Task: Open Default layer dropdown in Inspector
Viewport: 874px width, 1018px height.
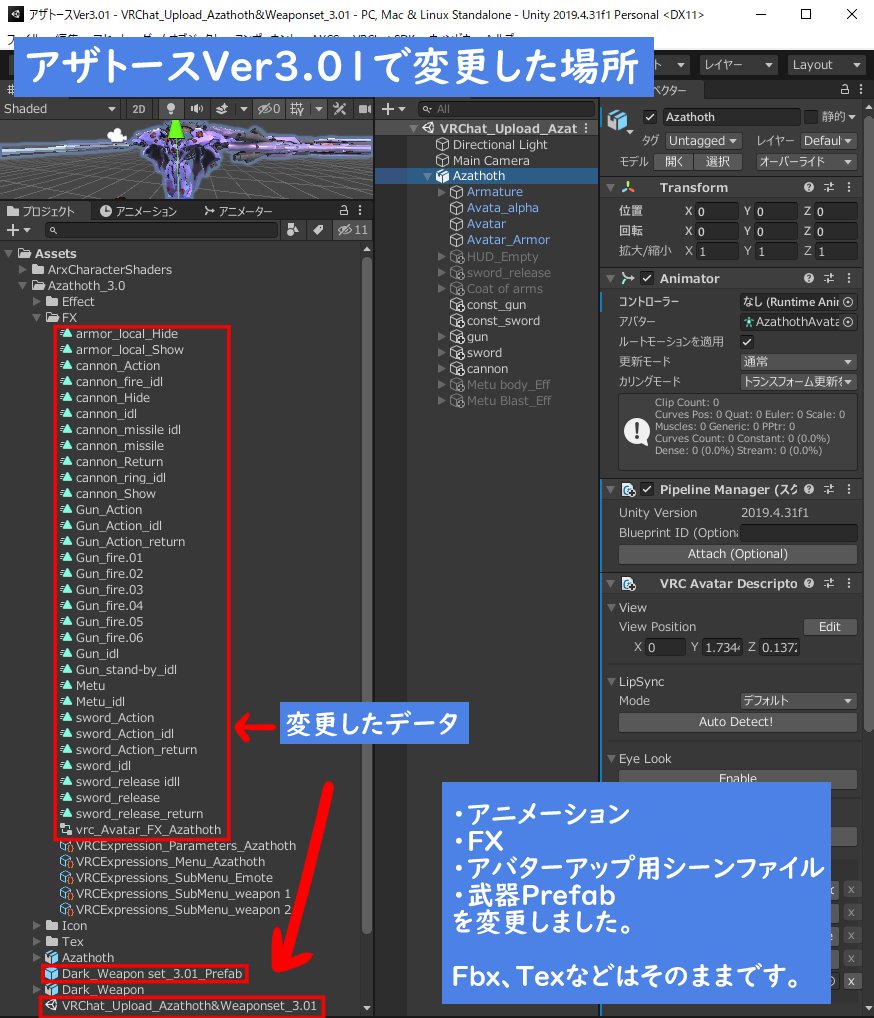Action: (829, 141)
